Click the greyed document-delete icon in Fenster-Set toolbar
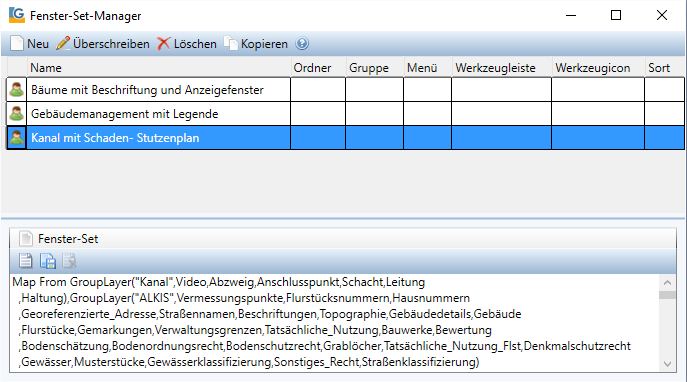Image resolution: width=687 pixels, height=382 pixels. click(x=69, y=261)
